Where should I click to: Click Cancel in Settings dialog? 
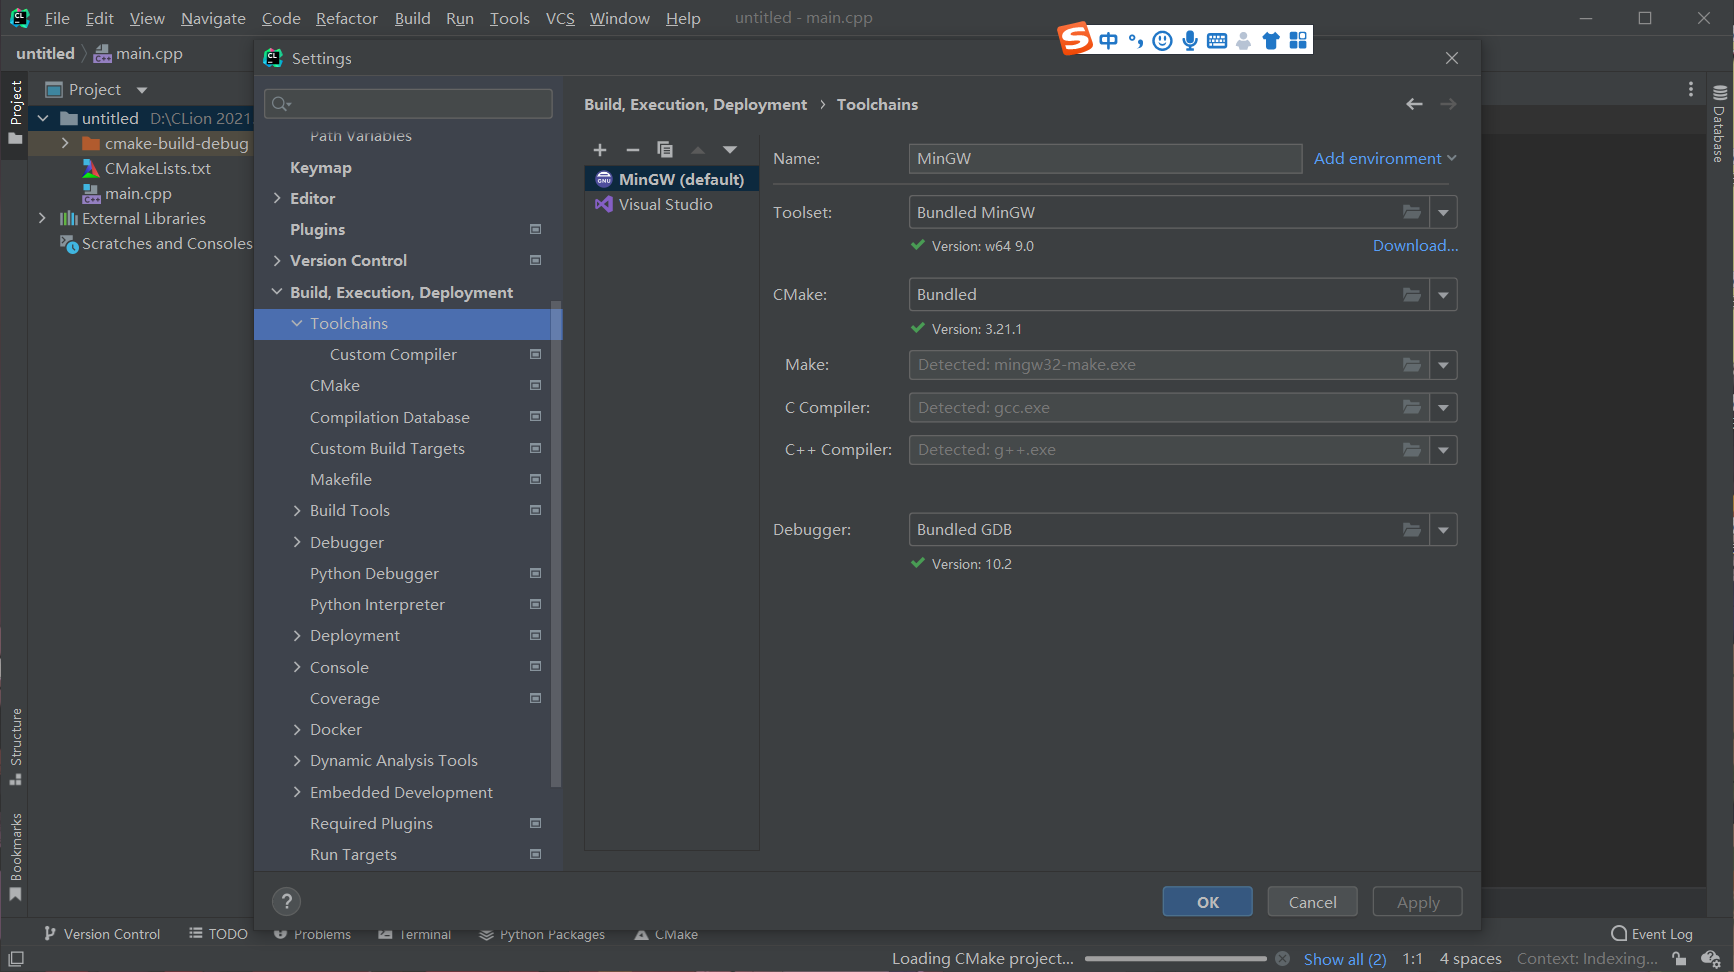1312,902
